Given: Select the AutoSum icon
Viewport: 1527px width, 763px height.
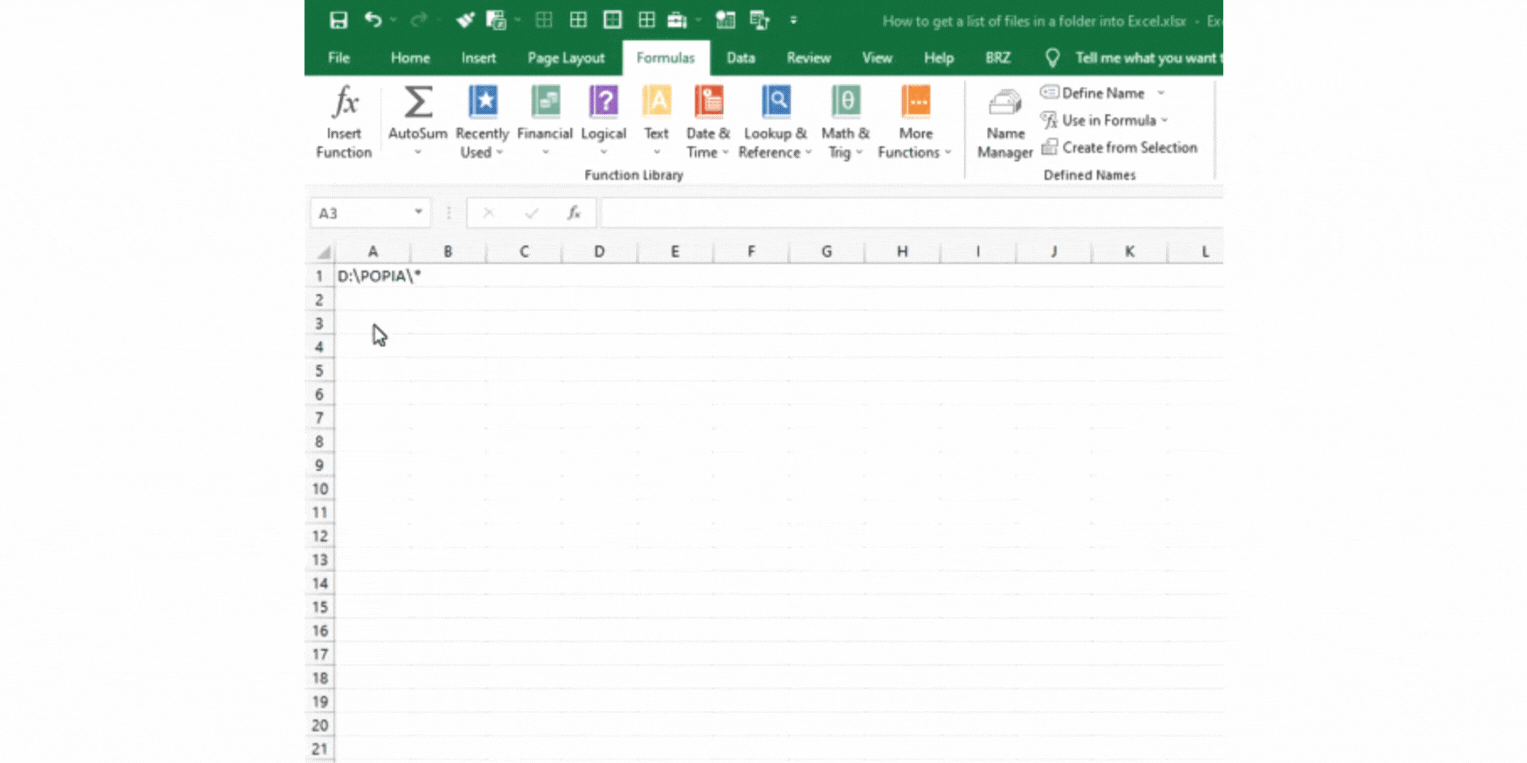Looking at the screenshot, I should (417, 105).
